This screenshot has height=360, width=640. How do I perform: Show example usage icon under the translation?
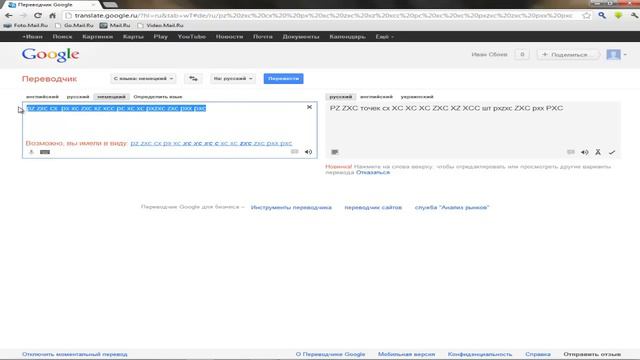pyautogui.click(x=335, y=152)
